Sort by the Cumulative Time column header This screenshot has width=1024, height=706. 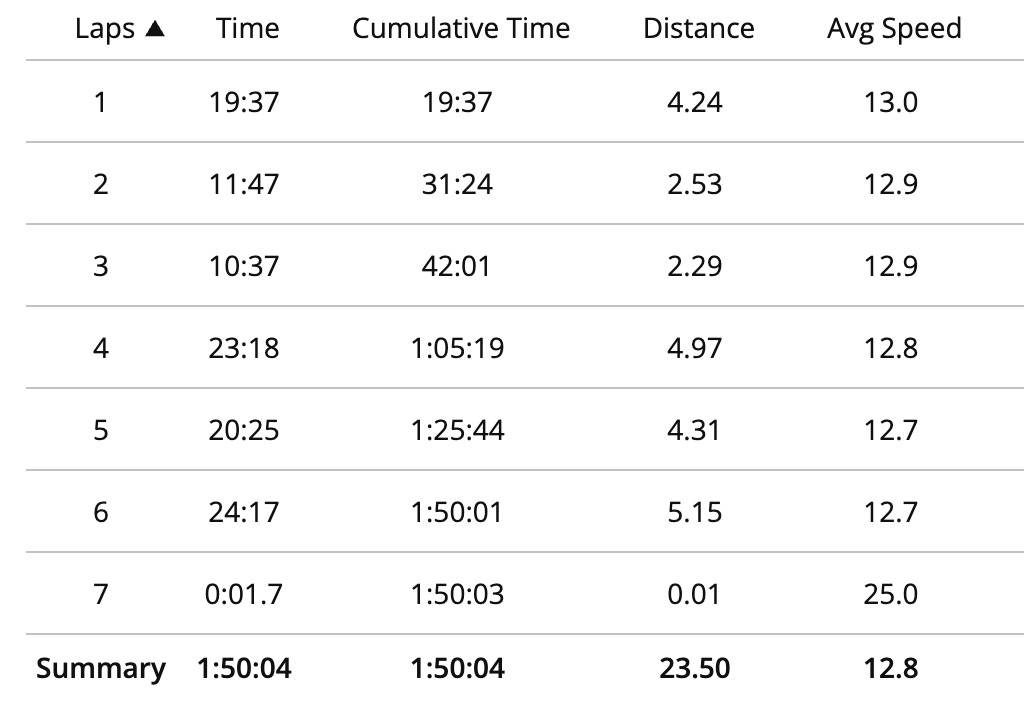pyautogui.click(x=461, y=28)
